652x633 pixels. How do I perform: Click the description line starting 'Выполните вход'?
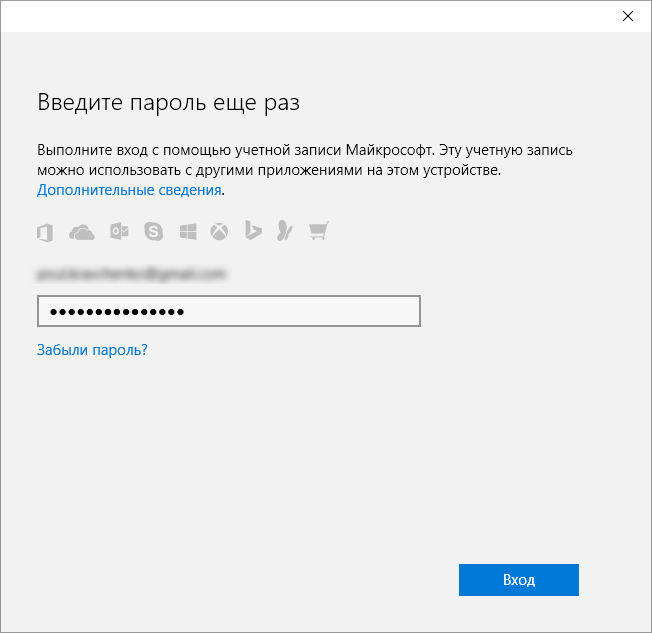[x=305, y=150]
